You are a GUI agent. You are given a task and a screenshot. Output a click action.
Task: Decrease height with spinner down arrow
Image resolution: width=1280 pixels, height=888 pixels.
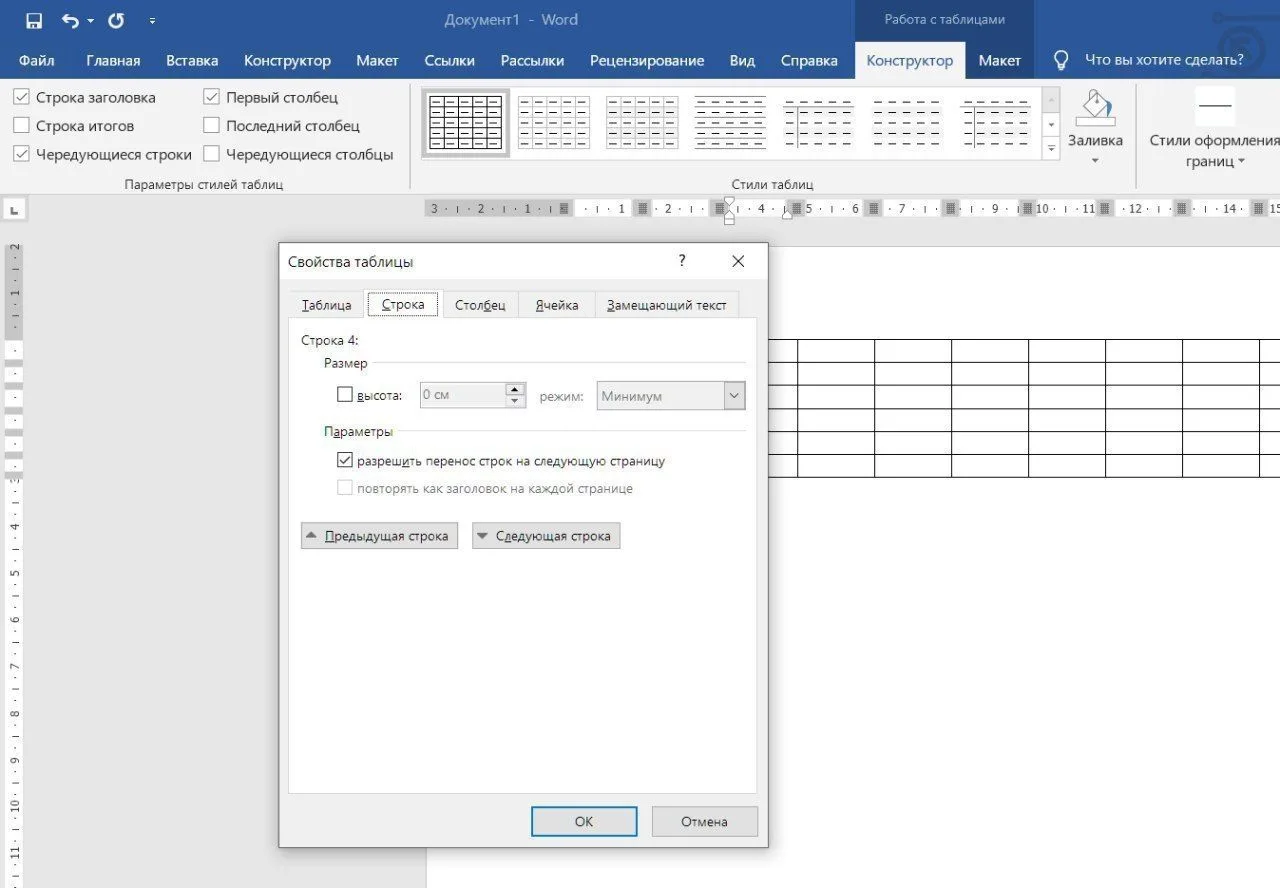point(515,401)
